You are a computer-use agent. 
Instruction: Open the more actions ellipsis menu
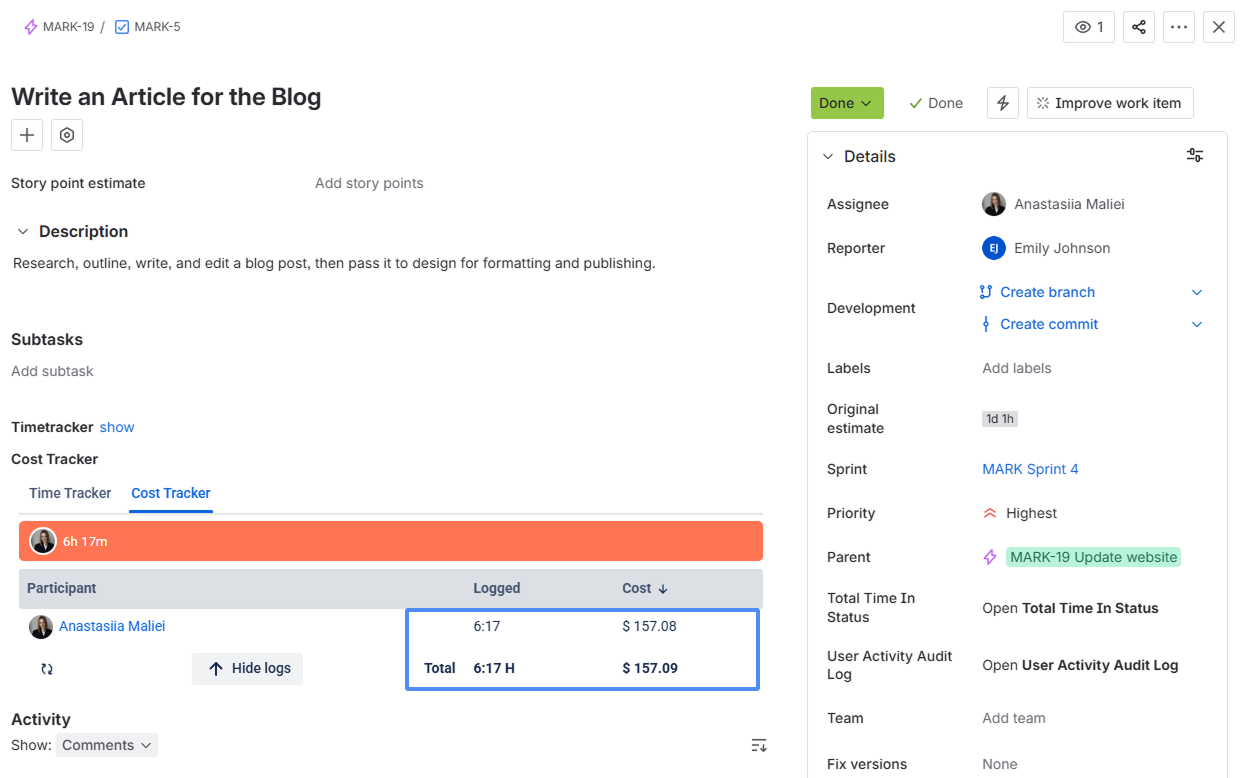coord(1179,27)
